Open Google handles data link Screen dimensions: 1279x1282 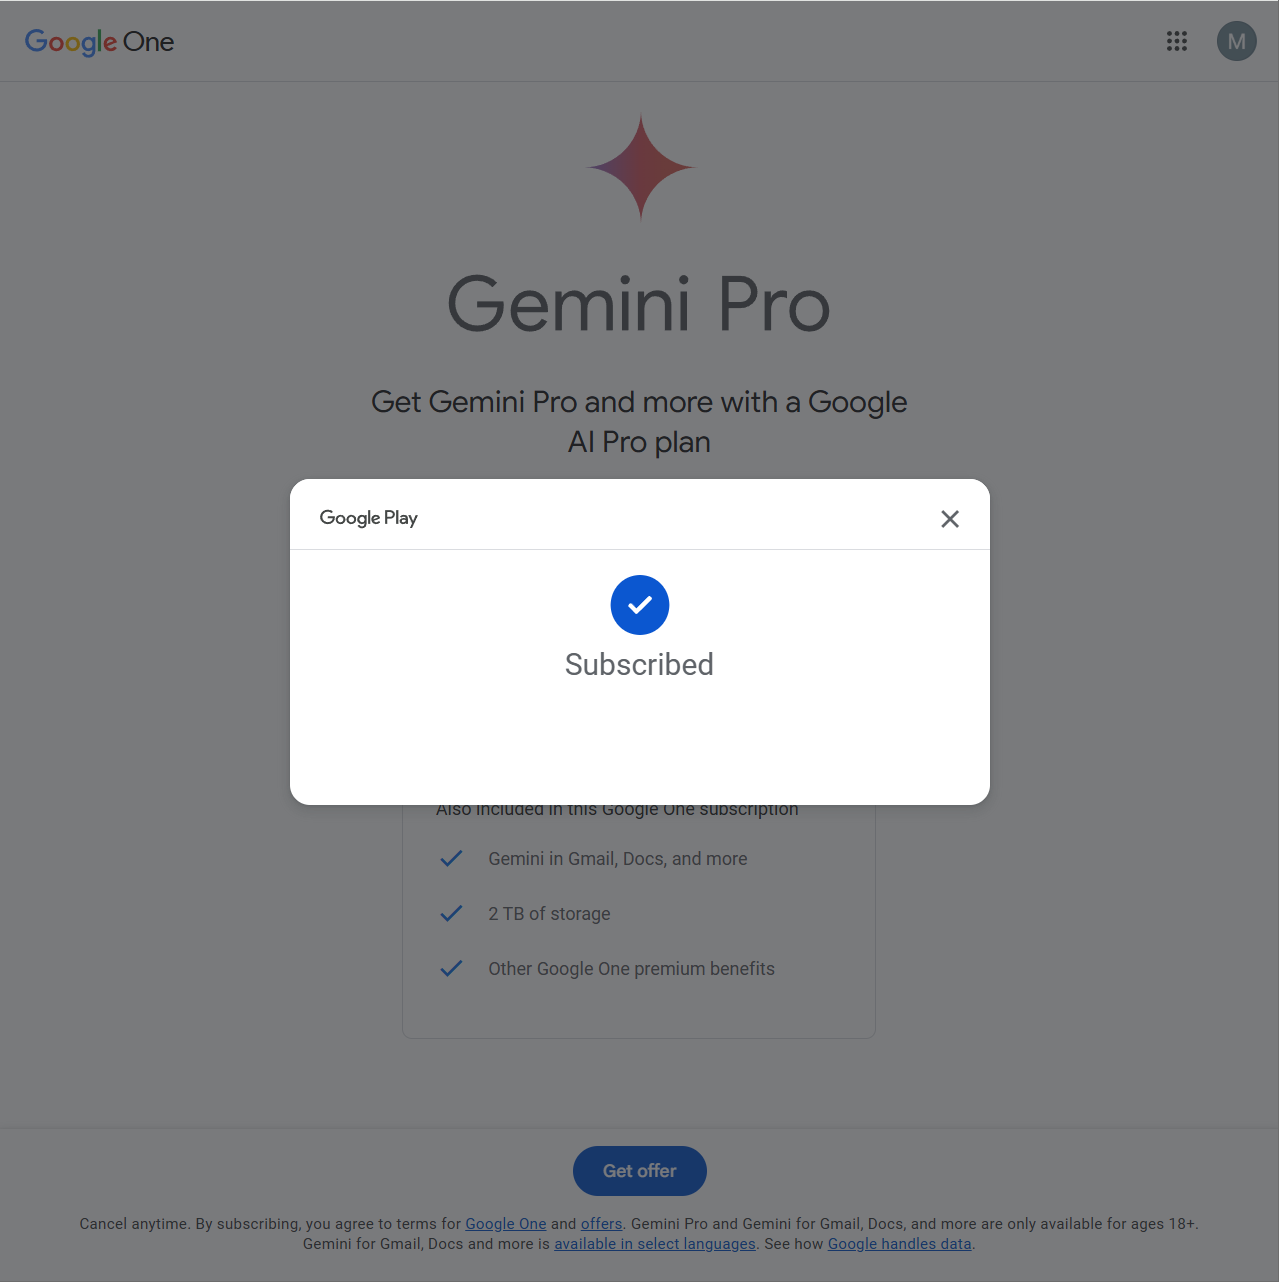[900, 1244]
